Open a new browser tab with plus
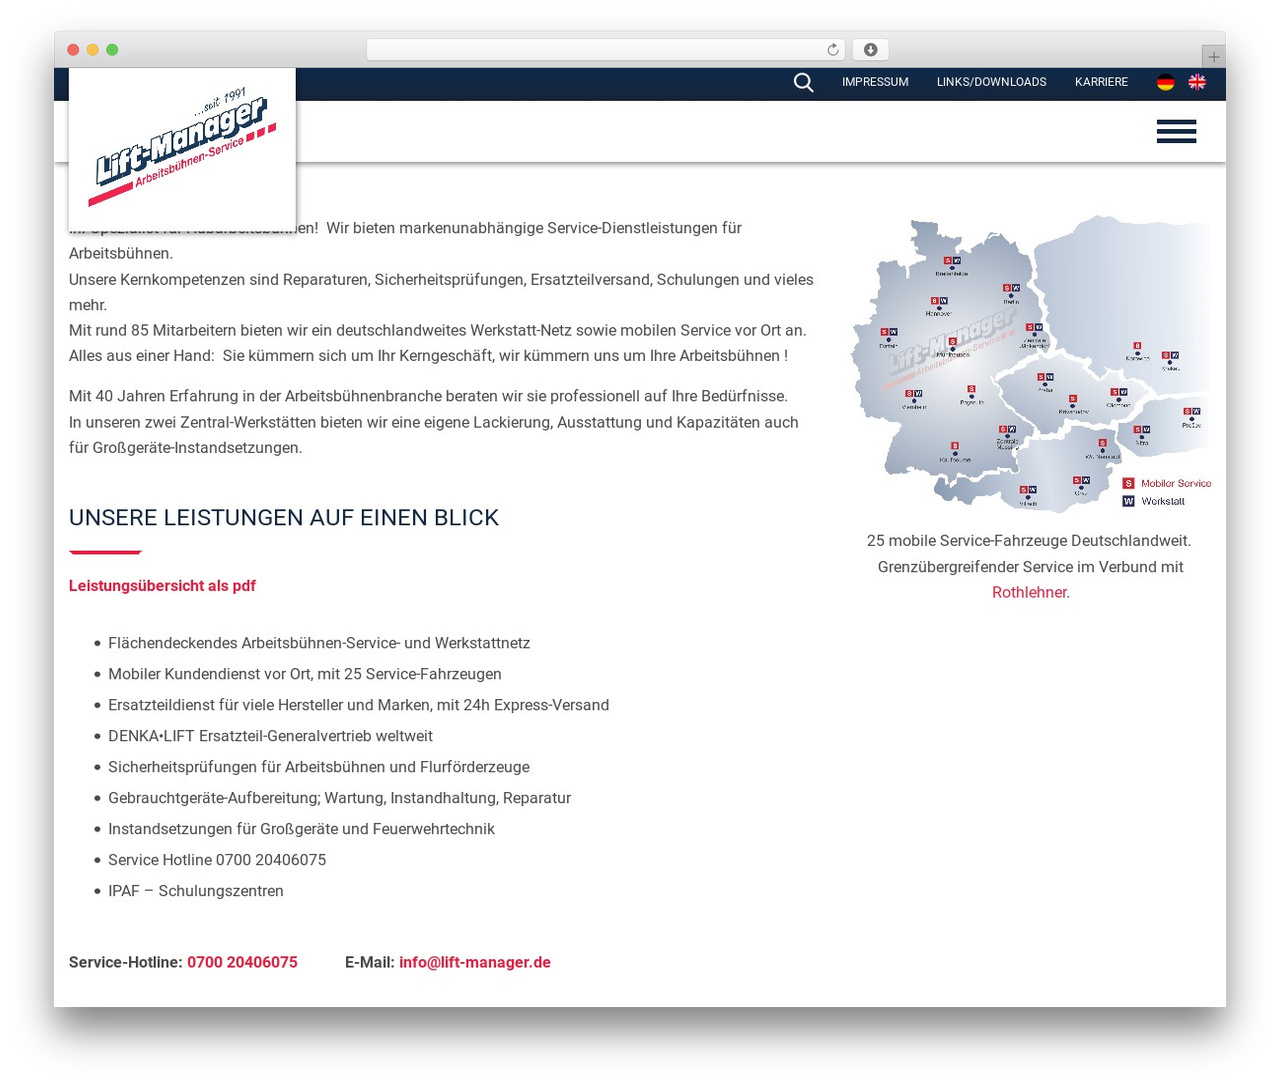The height and width of the screenshot is (1084, 1280). [x=1214, y=57]
